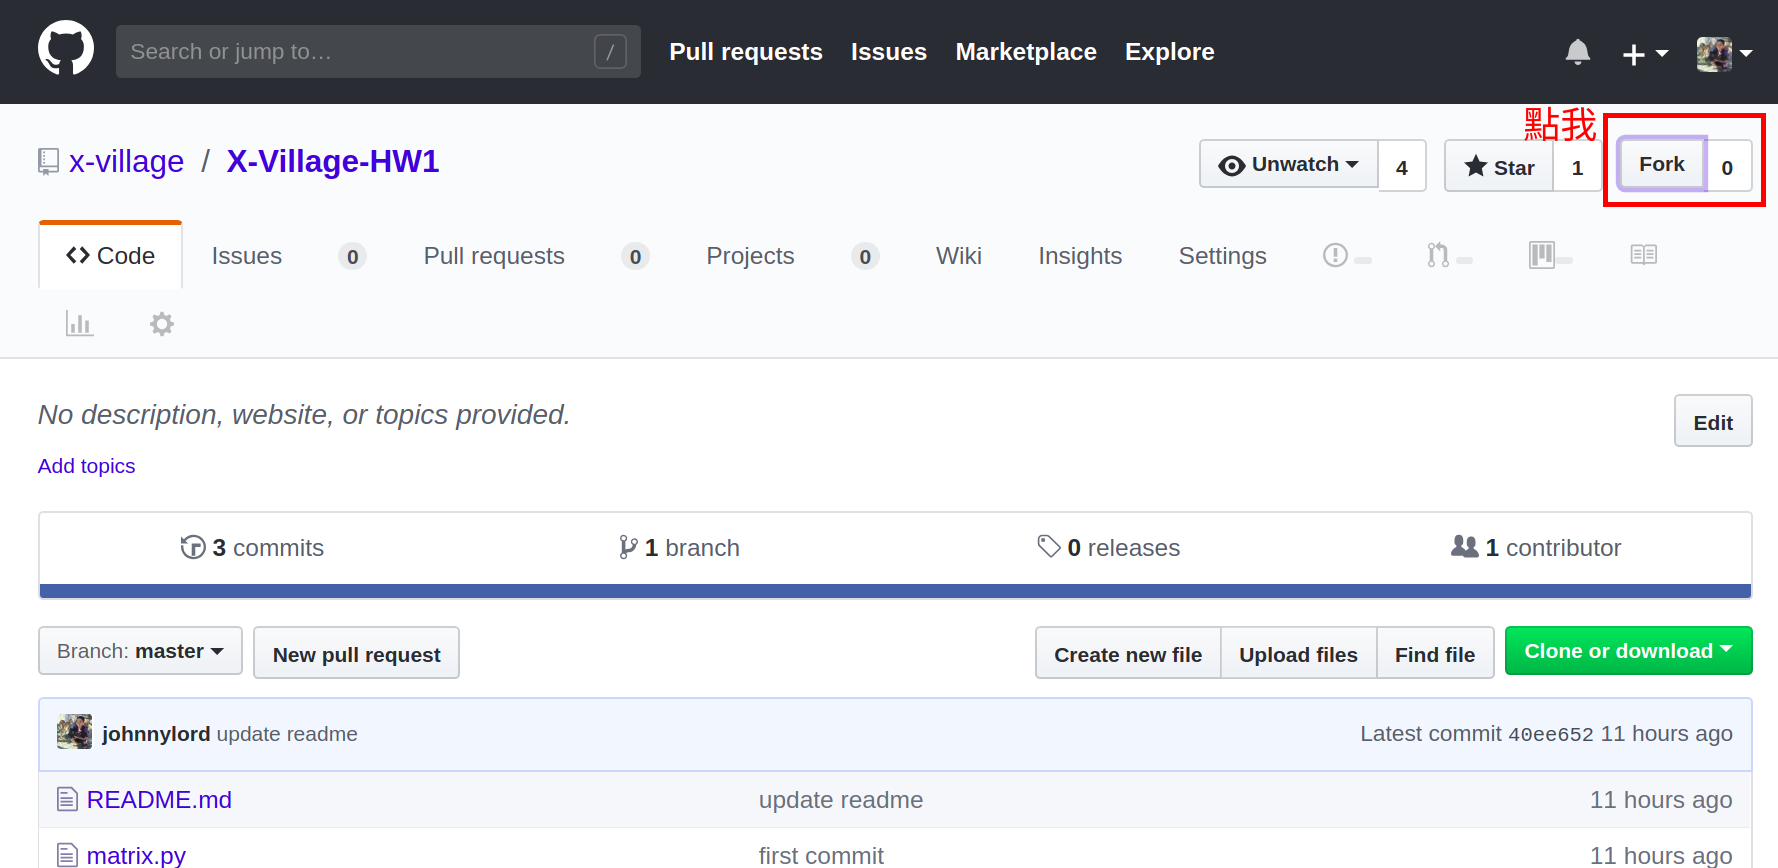1778x868 pixels.
Task: Click Add topics link
Action: [86, 466]
